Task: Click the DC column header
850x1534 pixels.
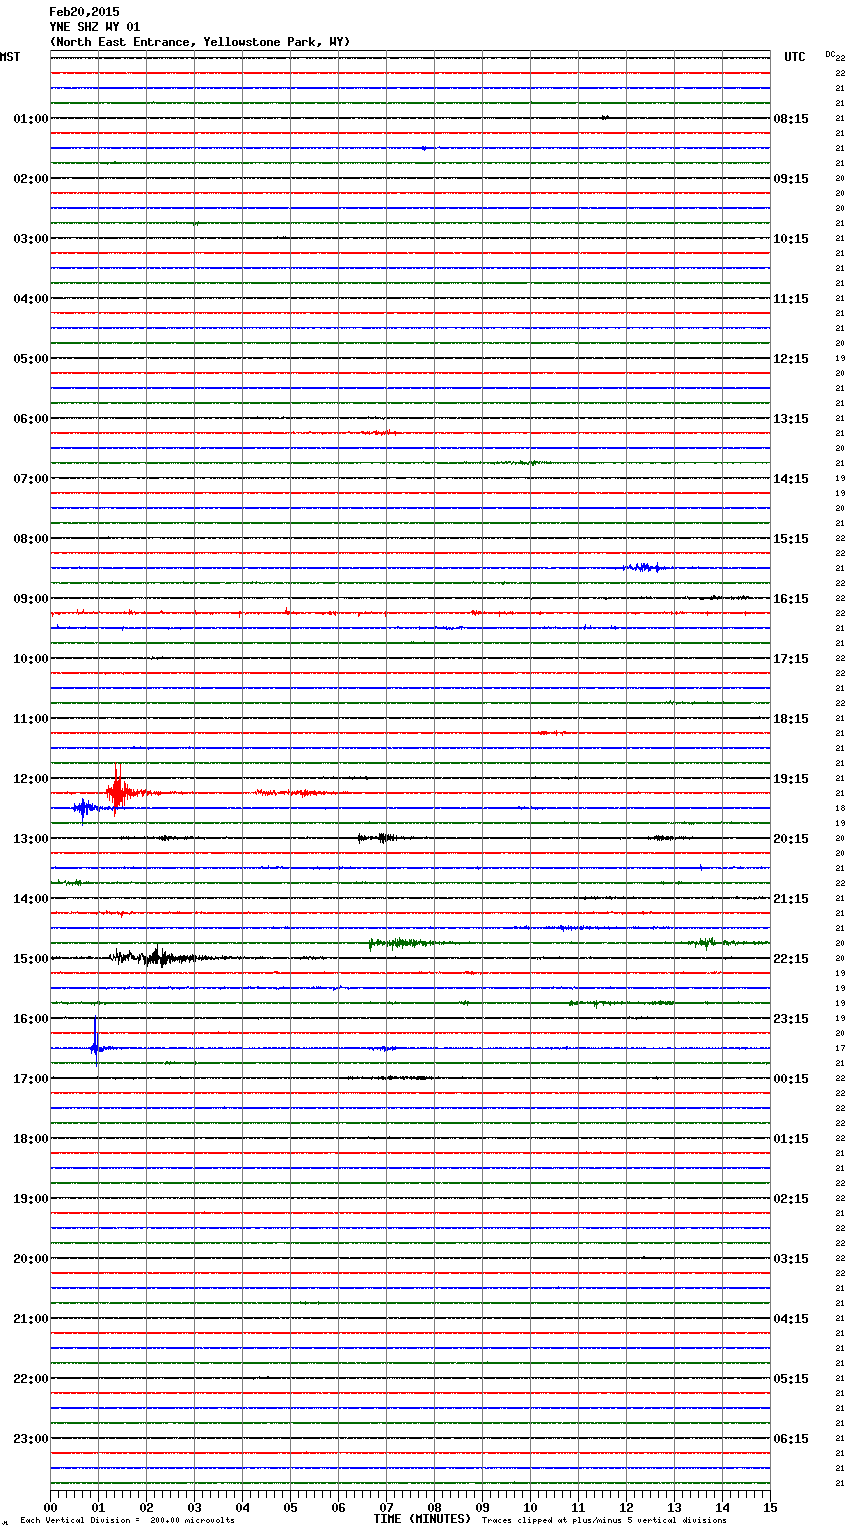Action: coord(830,54)
